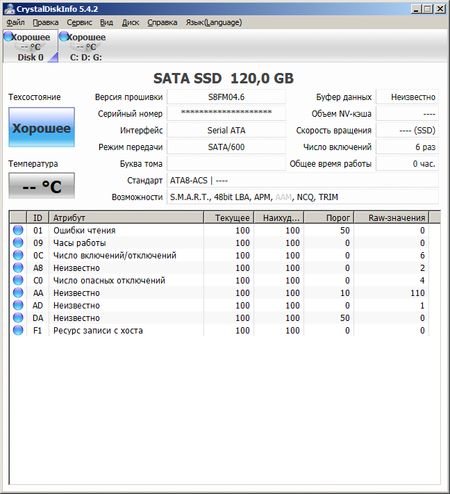Select the Disk 0 drive tab
The width and height of the screenshot is (450, 494).
(x=30, y=46)
